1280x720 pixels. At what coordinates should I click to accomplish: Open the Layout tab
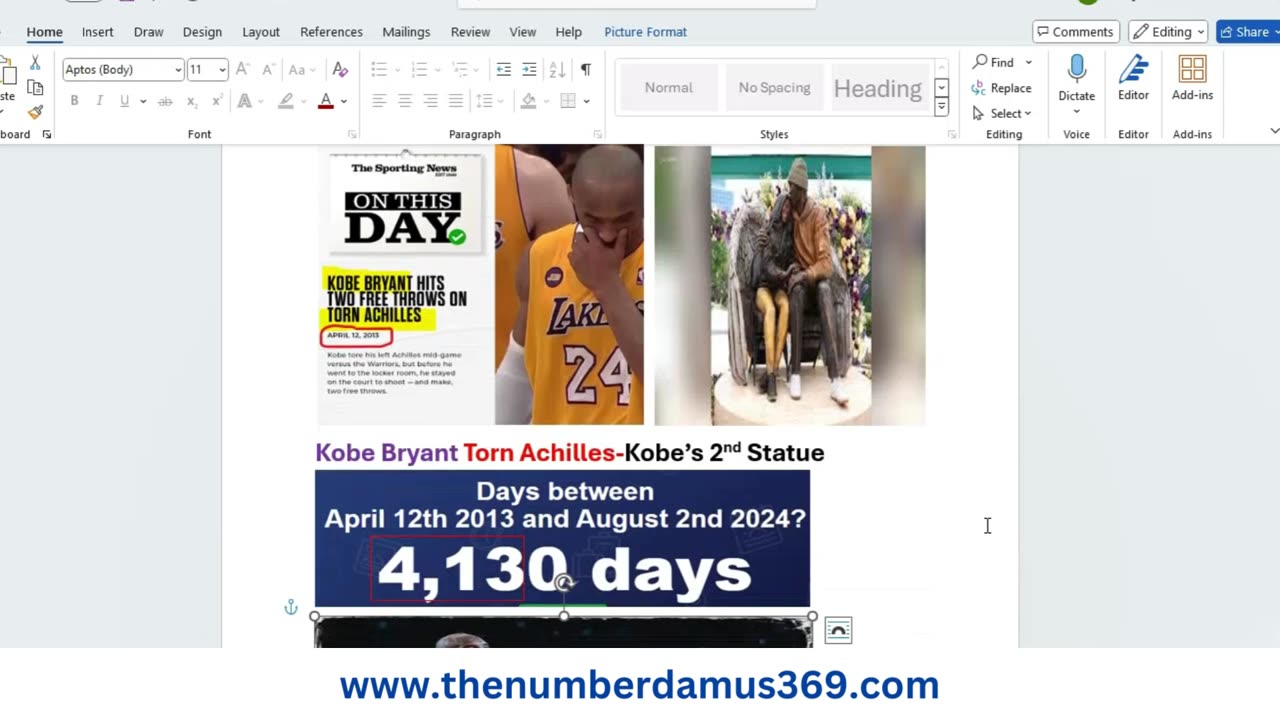[261, 32]
